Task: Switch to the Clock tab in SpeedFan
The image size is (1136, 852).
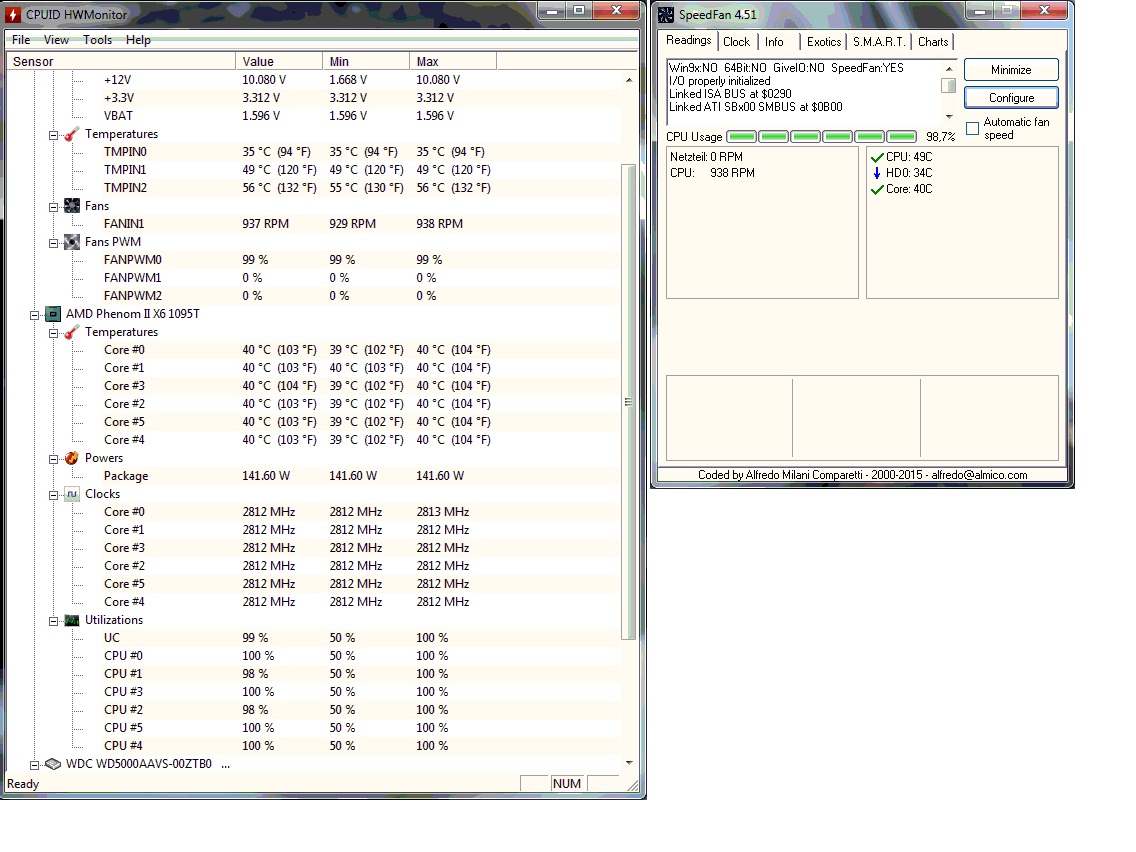Action: pyautogui.click(x=736, y=42)
